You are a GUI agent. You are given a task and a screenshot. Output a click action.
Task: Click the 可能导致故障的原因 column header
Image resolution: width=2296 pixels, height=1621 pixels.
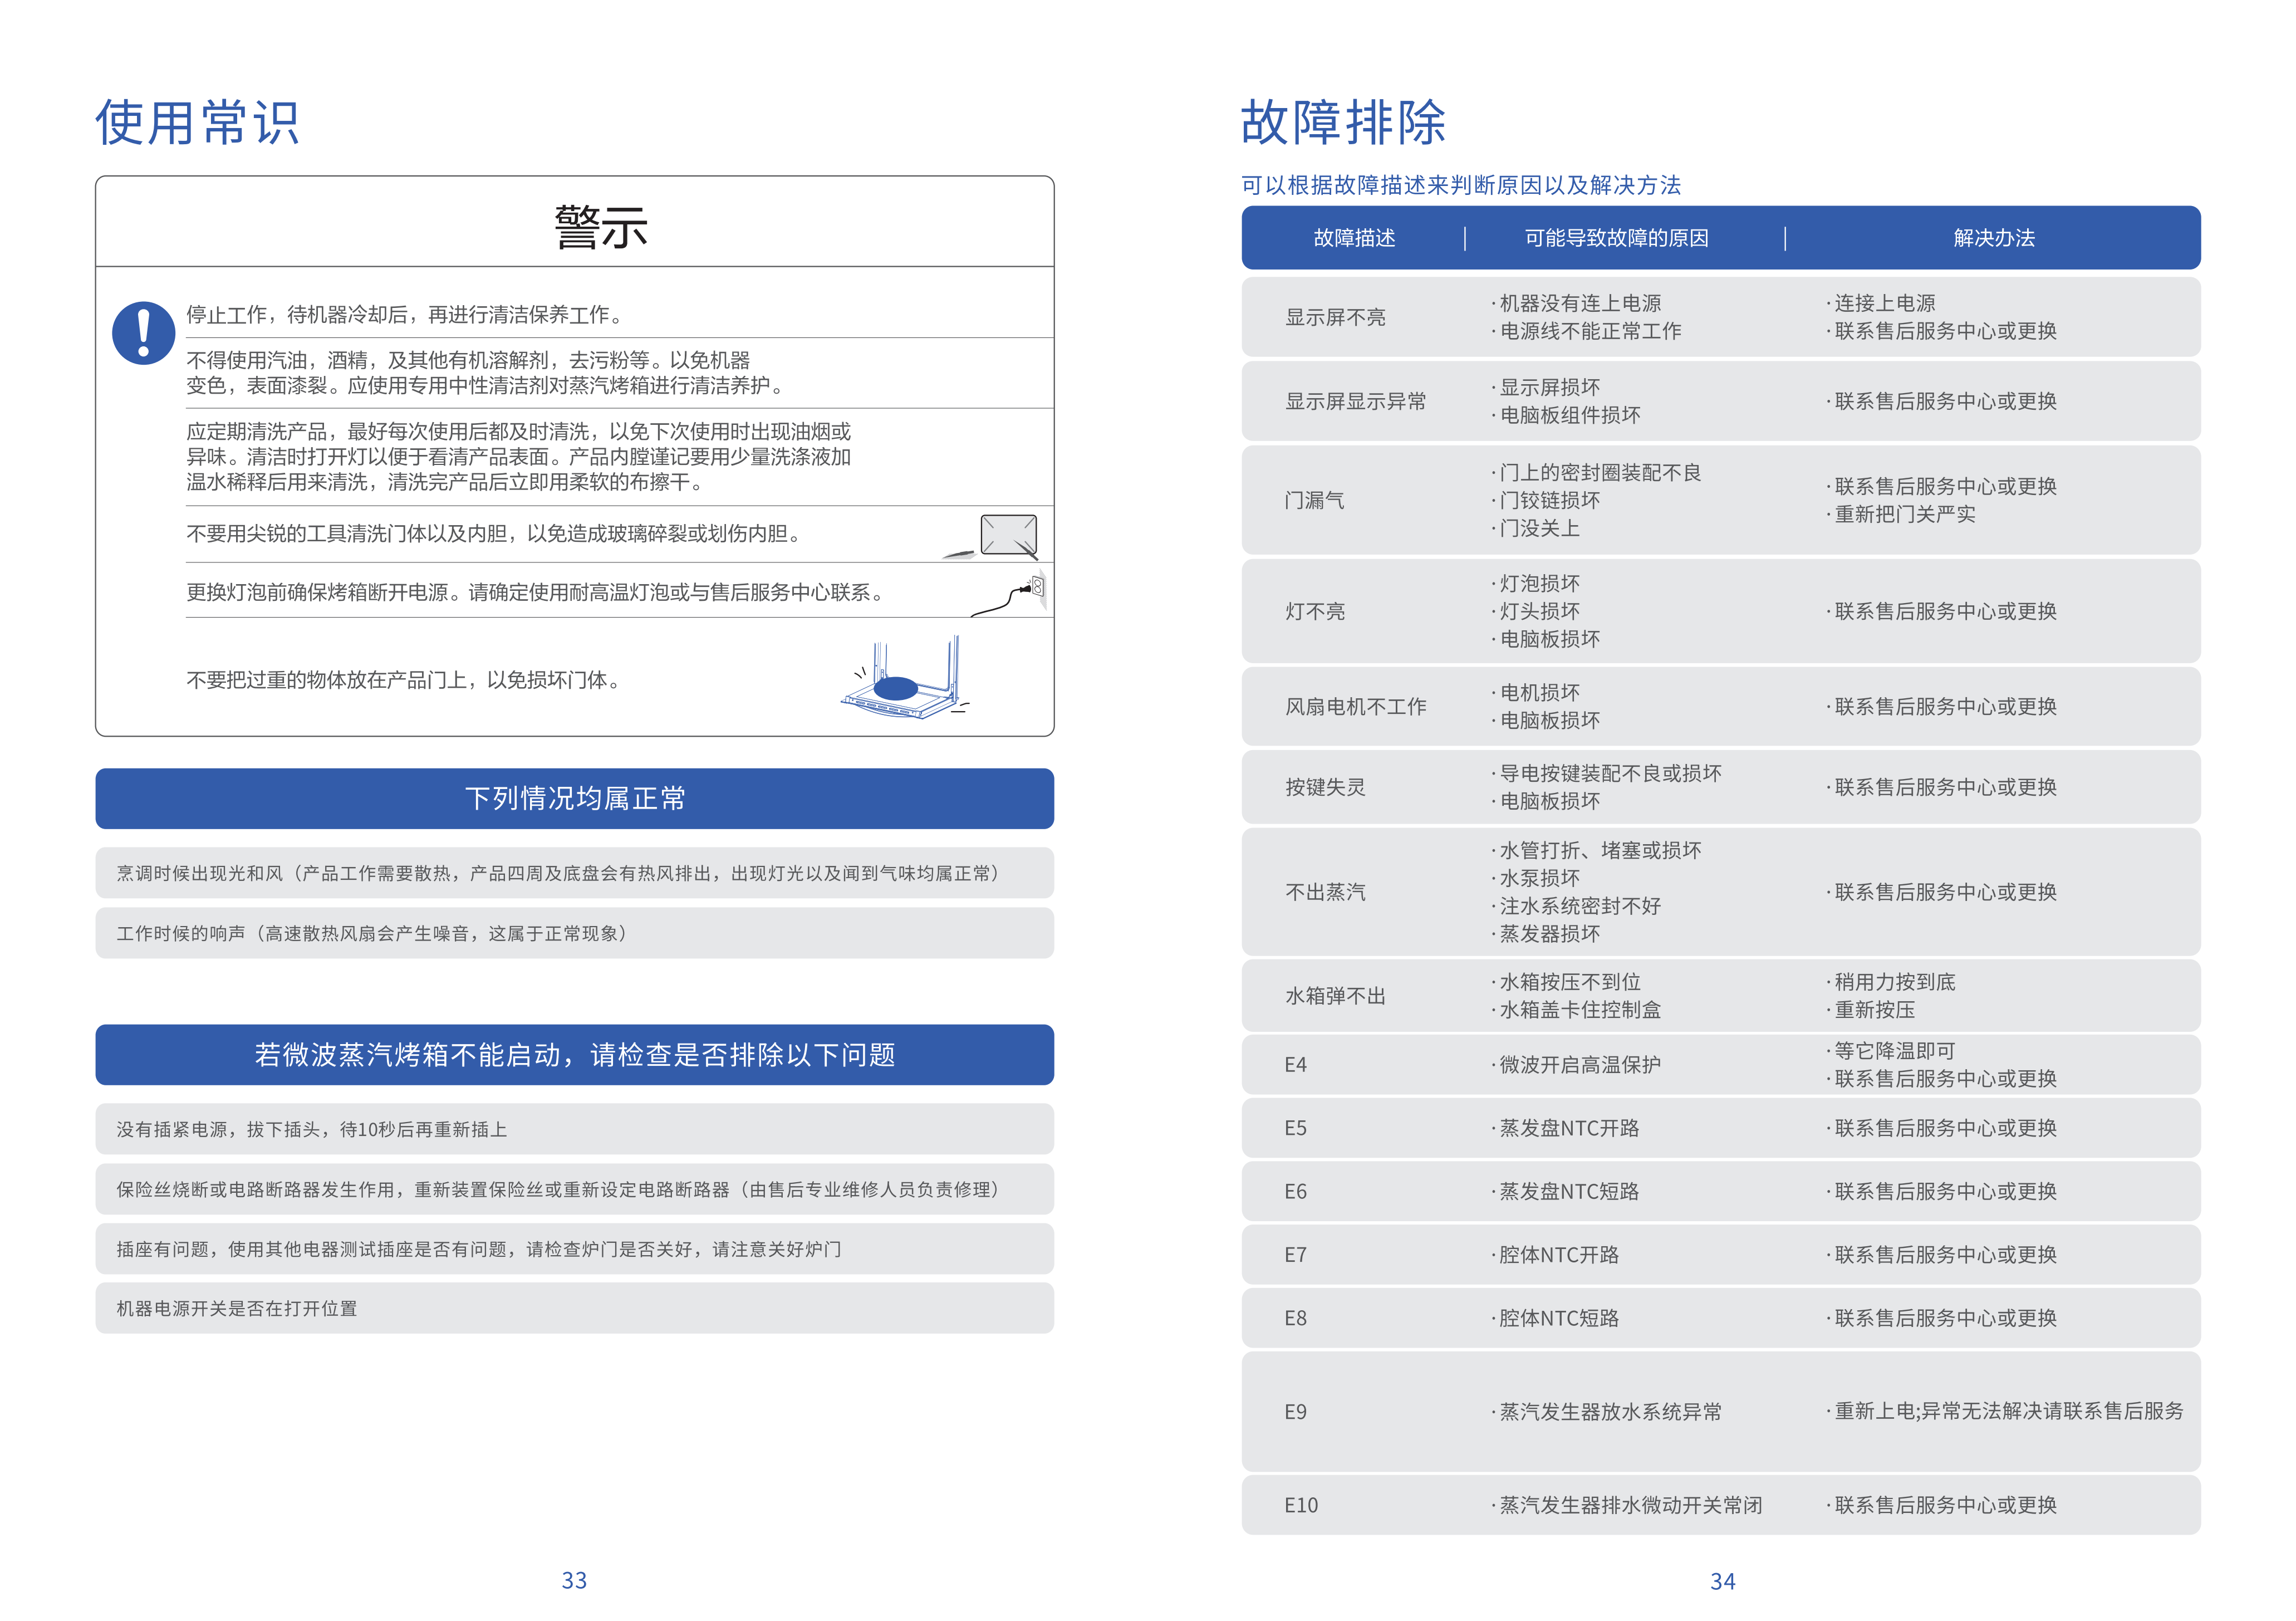[1615, 238]
